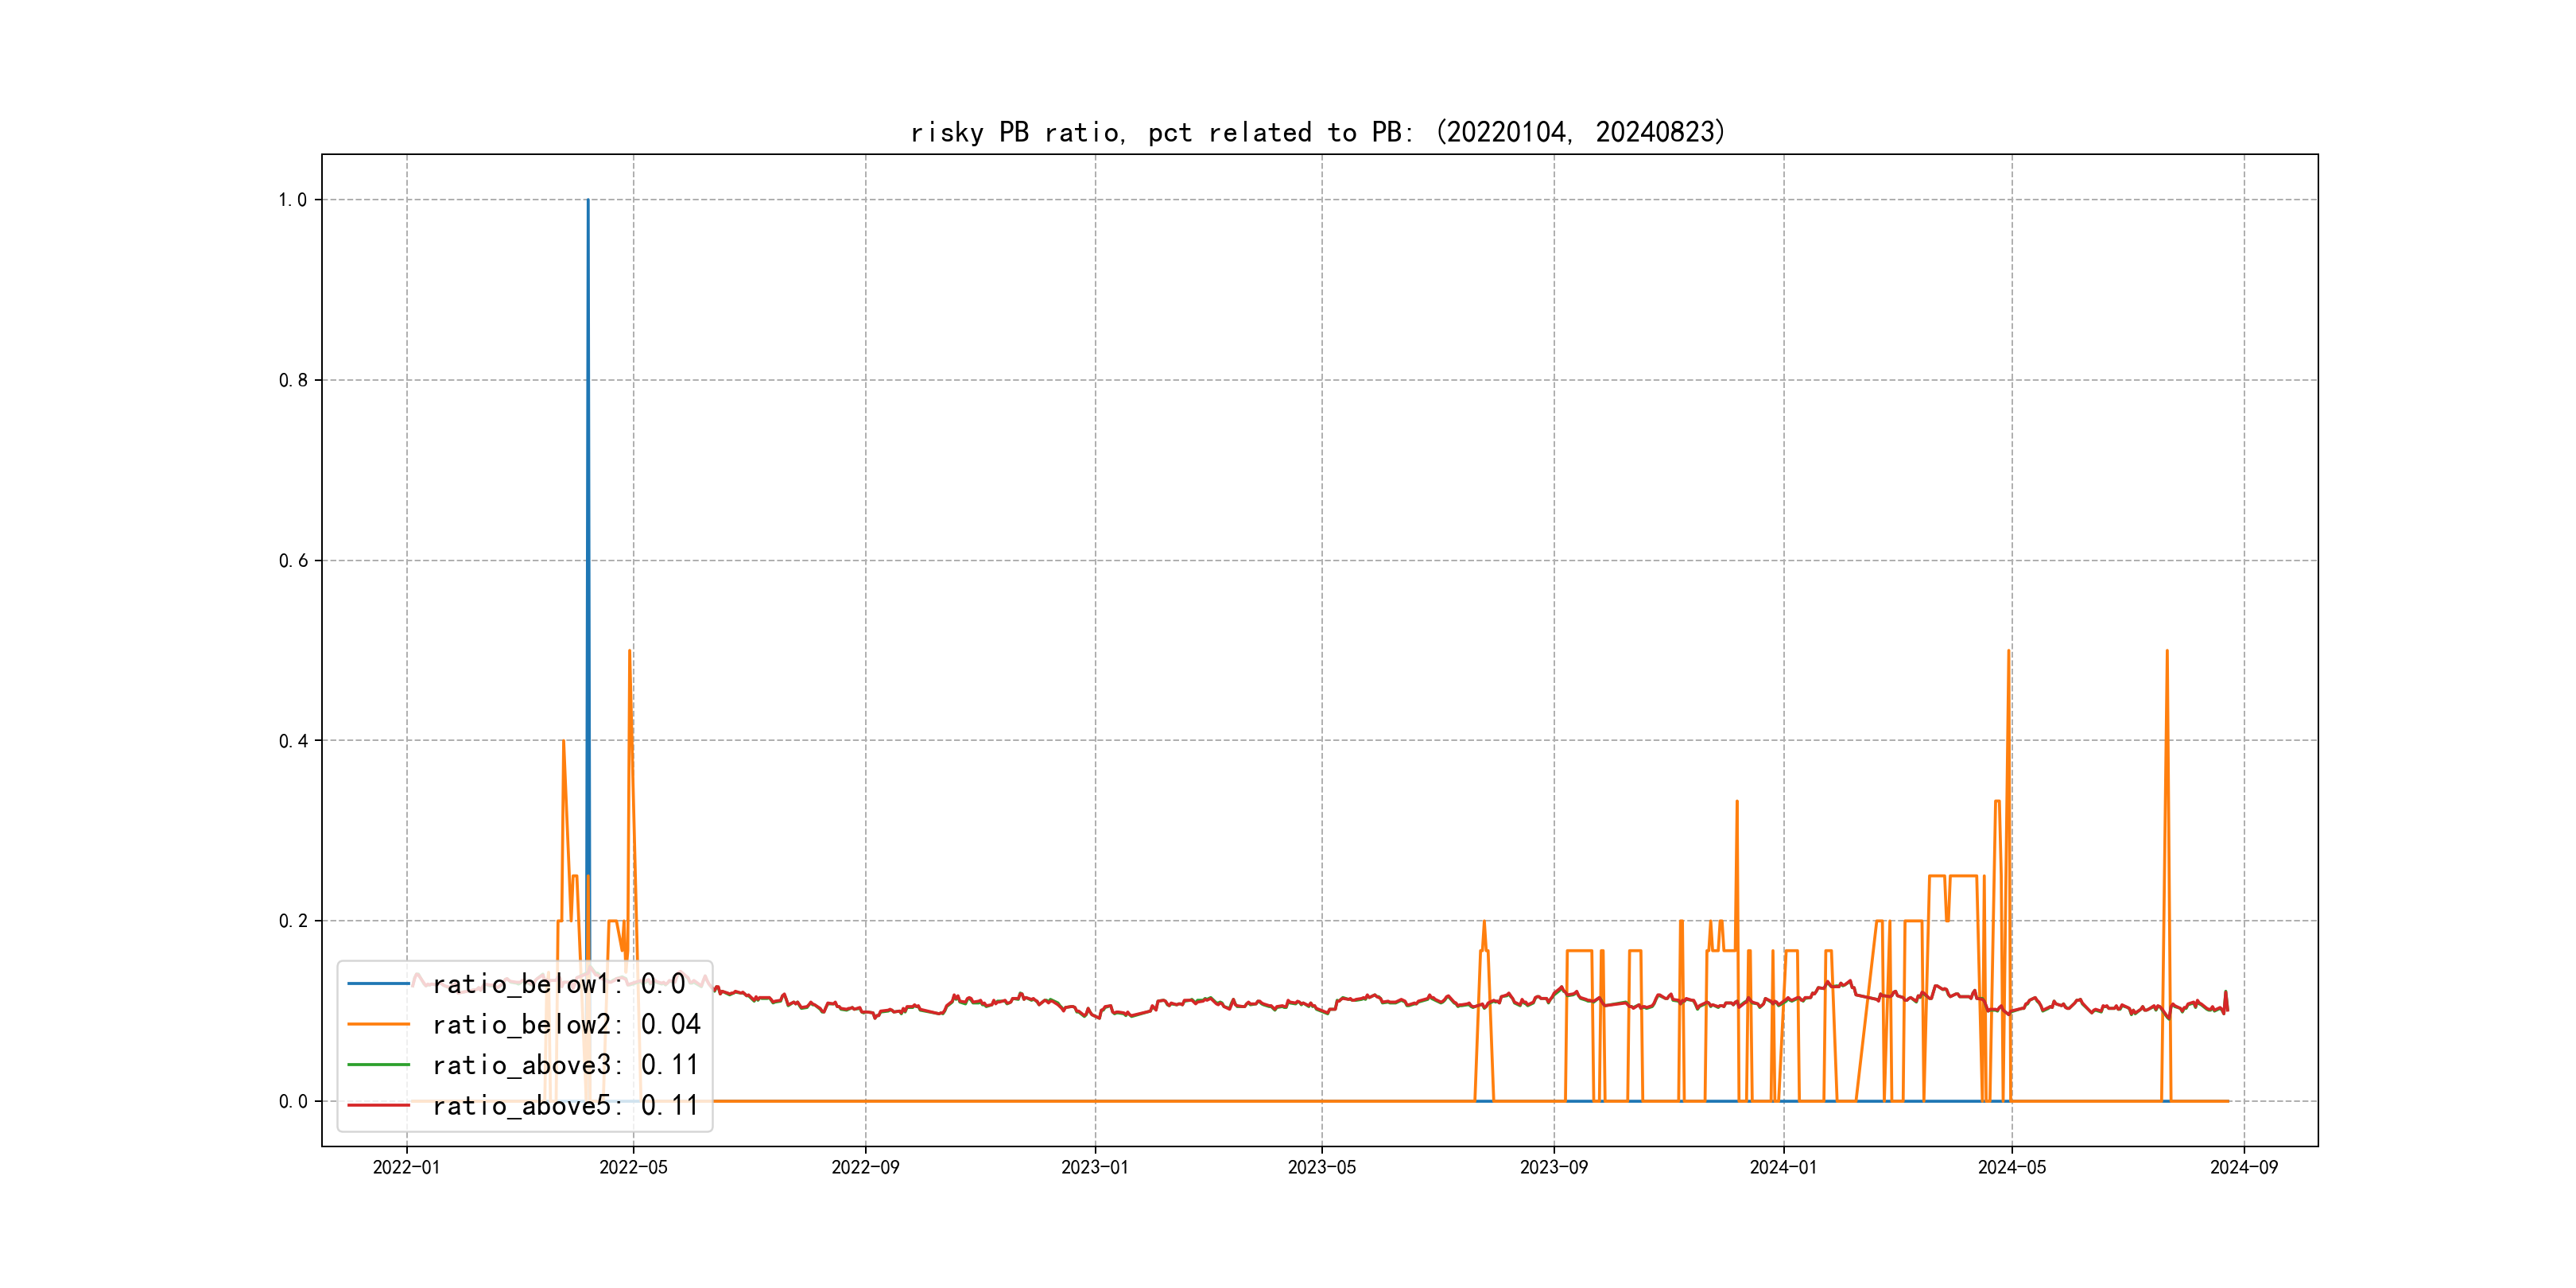Select the 'ratio_above5: 0.11' legend label
2576x1288 pixels.
click(x=565, y=1106)
